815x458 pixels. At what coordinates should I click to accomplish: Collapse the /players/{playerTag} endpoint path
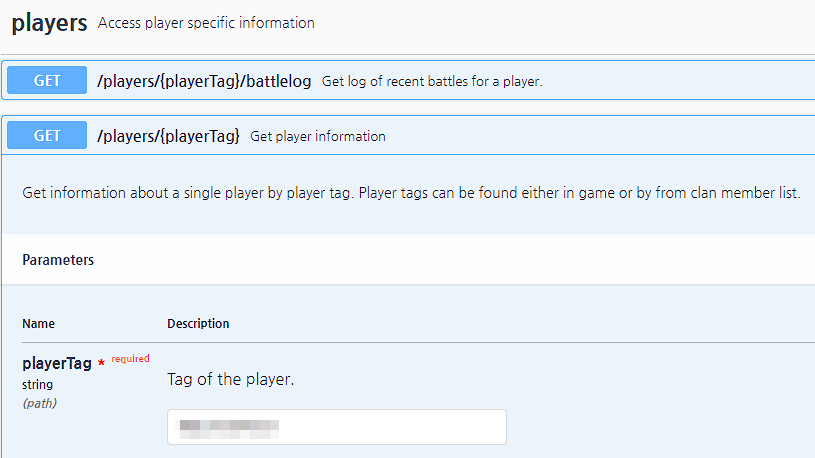(168, 136)
